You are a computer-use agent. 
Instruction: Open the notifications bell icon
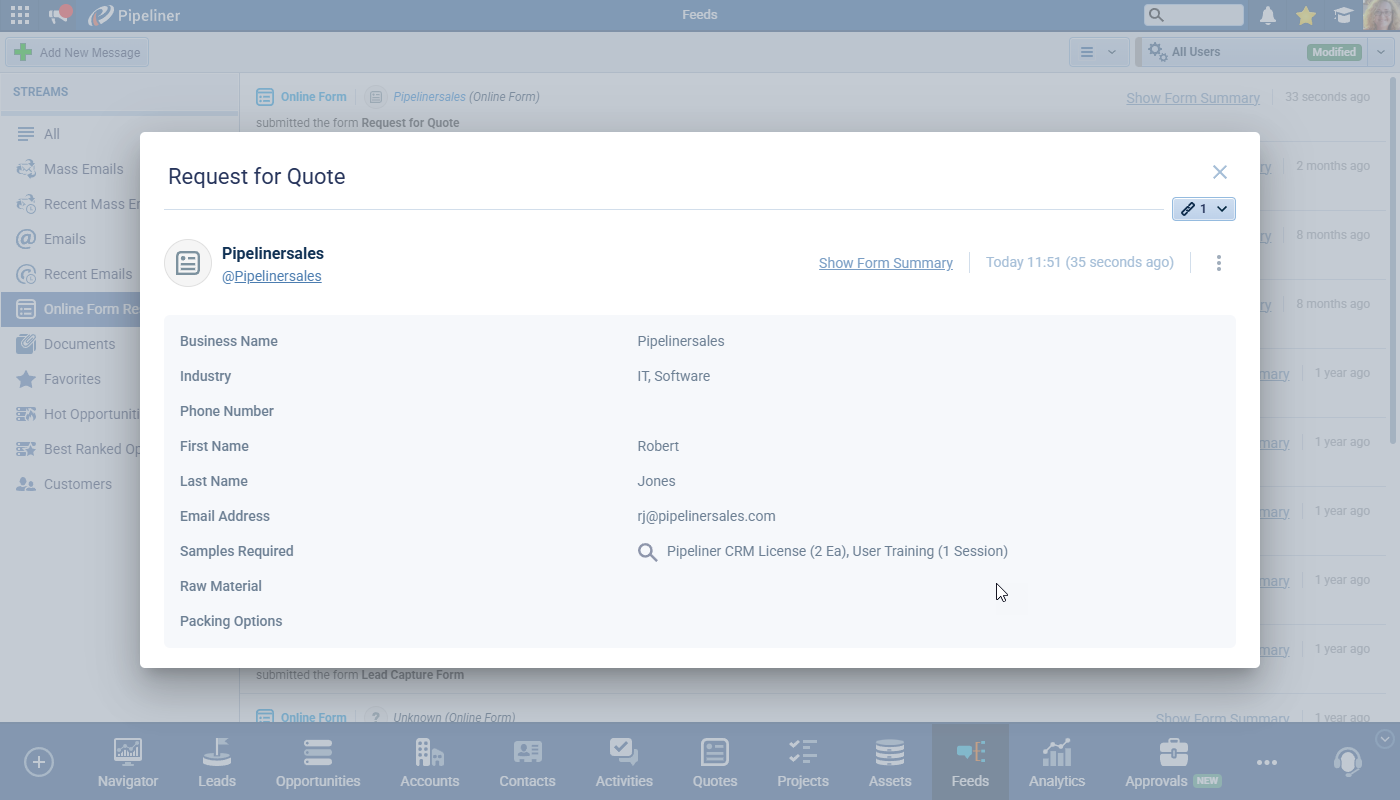click(1267, 15)
